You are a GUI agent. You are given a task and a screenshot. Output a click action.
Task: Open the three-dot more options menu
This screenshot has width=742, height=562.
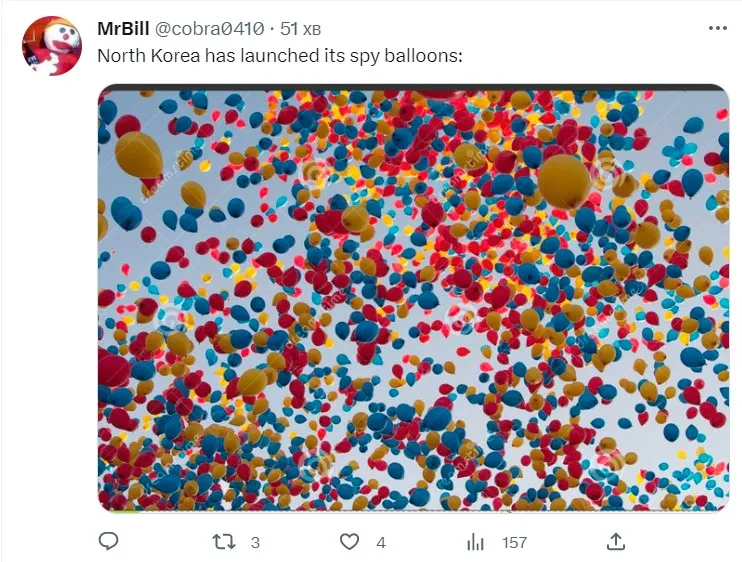coord(717,28)
